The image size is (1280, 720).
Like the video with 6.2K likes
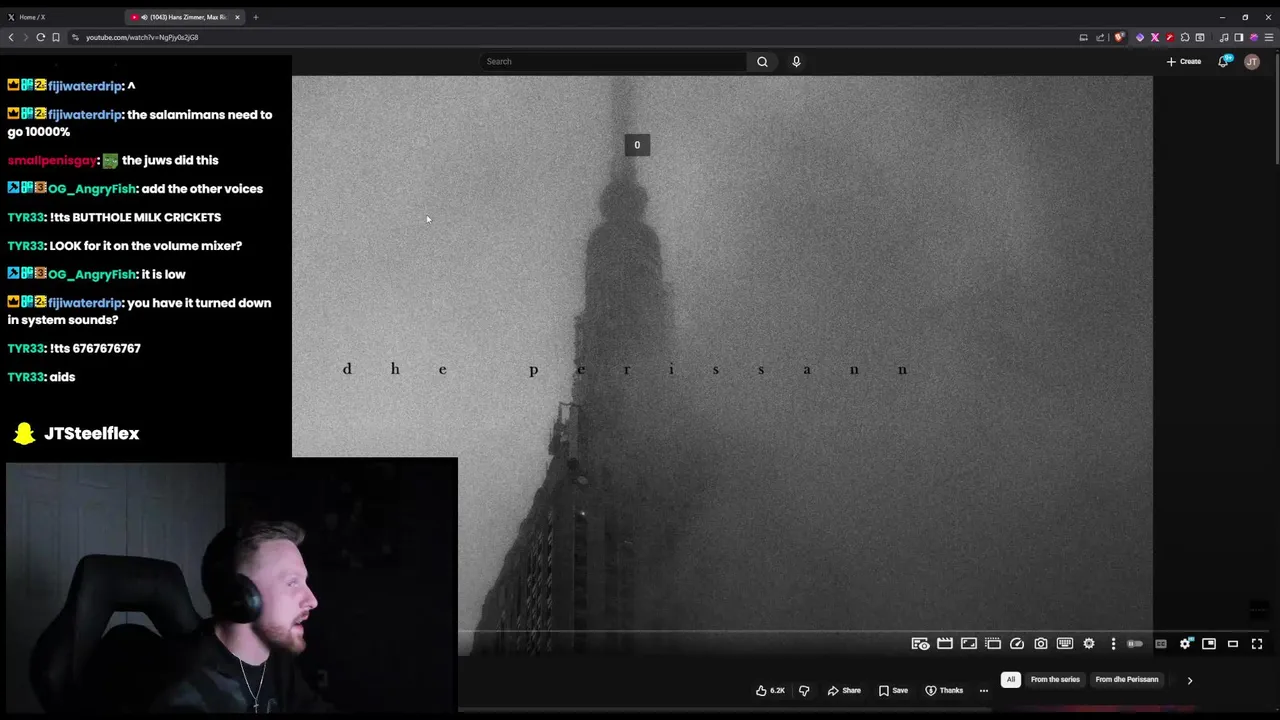coord(770,690)
